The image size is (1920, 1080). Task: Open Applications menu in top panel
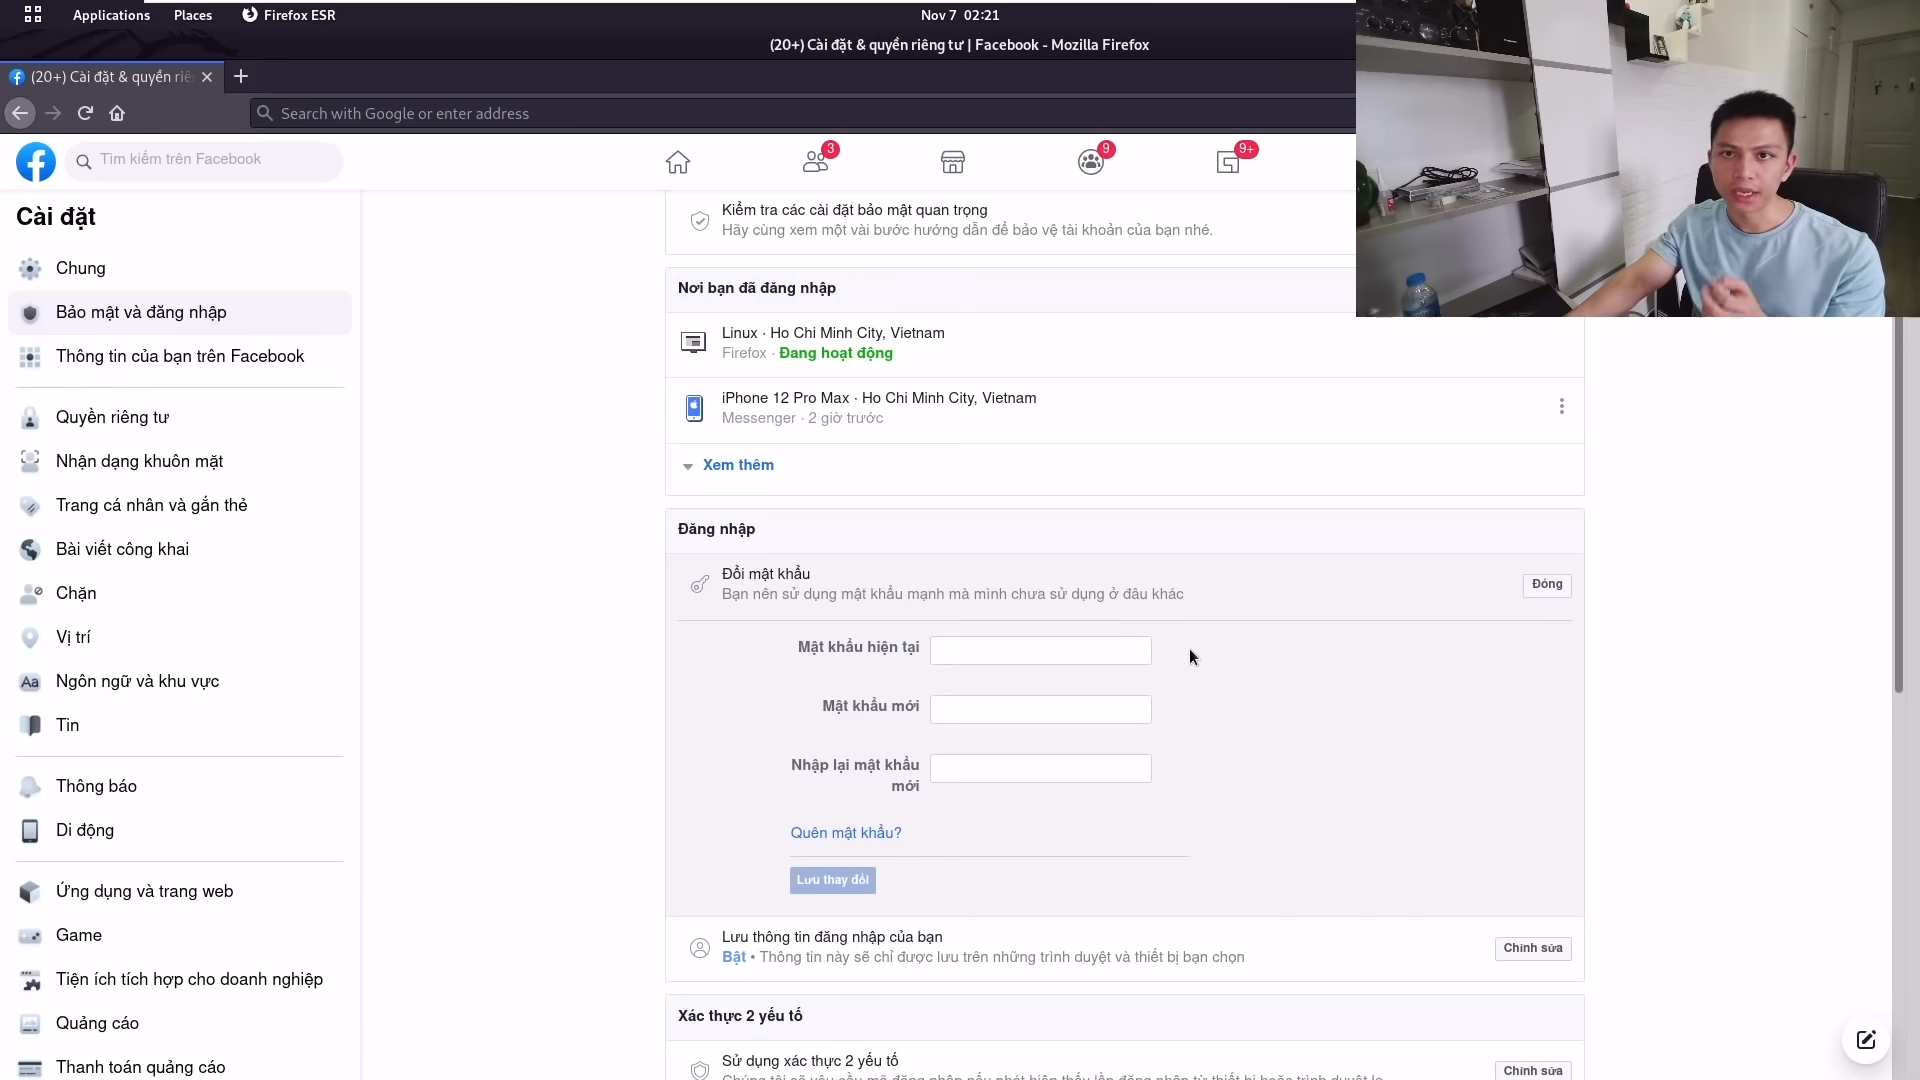point(111,15)
